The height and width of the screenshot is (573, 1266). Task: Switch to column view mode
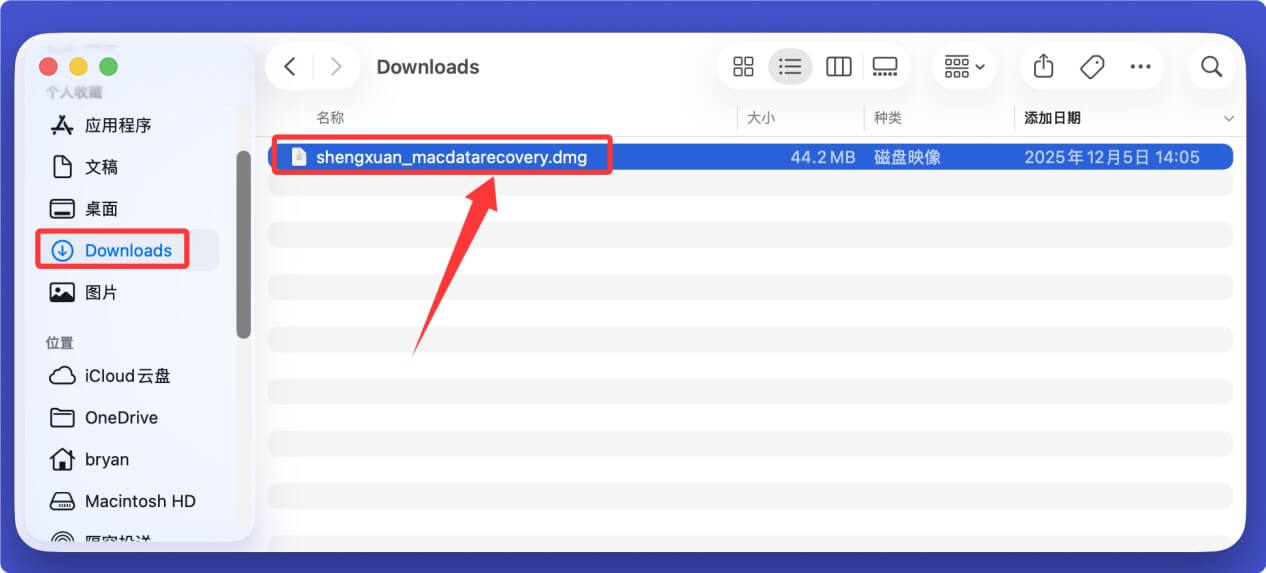click(838, 67)
